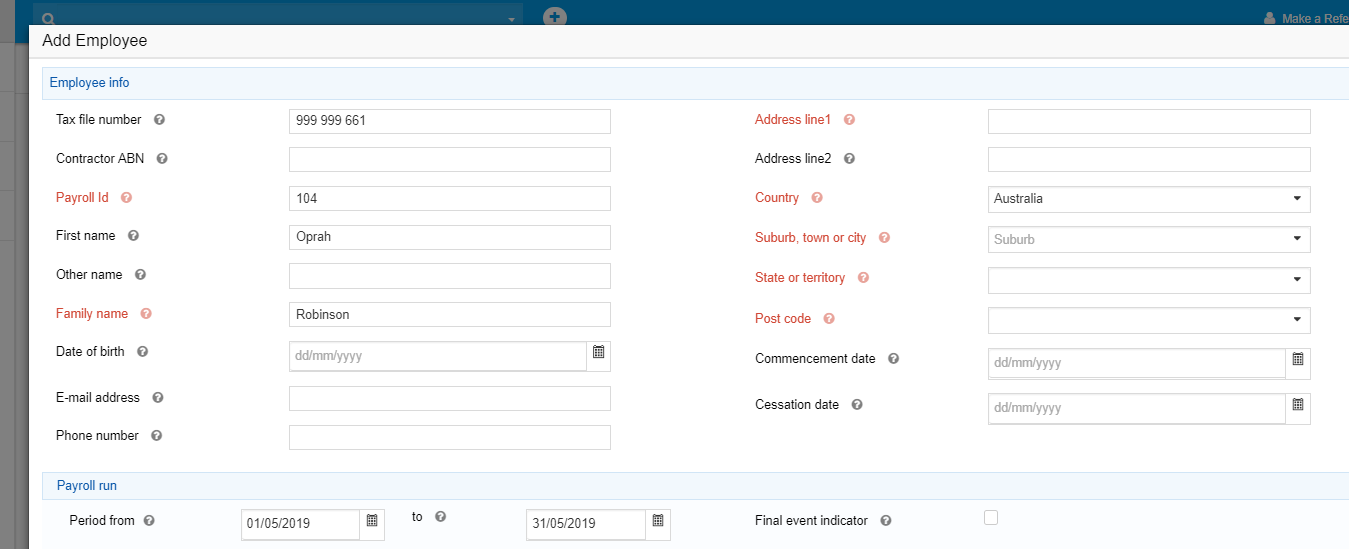Open the Suburb, town or city dropdown

1149,239
